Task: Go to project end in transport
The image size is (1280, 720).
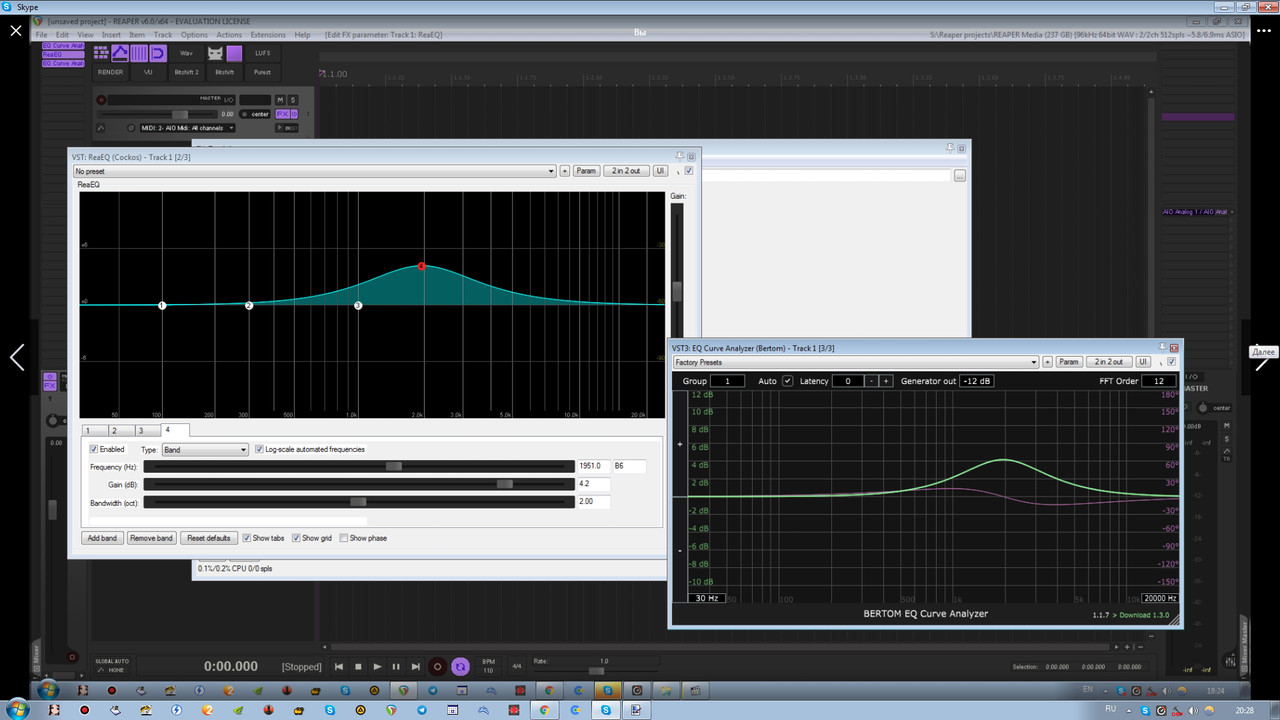Action: [x=415, y=666]
